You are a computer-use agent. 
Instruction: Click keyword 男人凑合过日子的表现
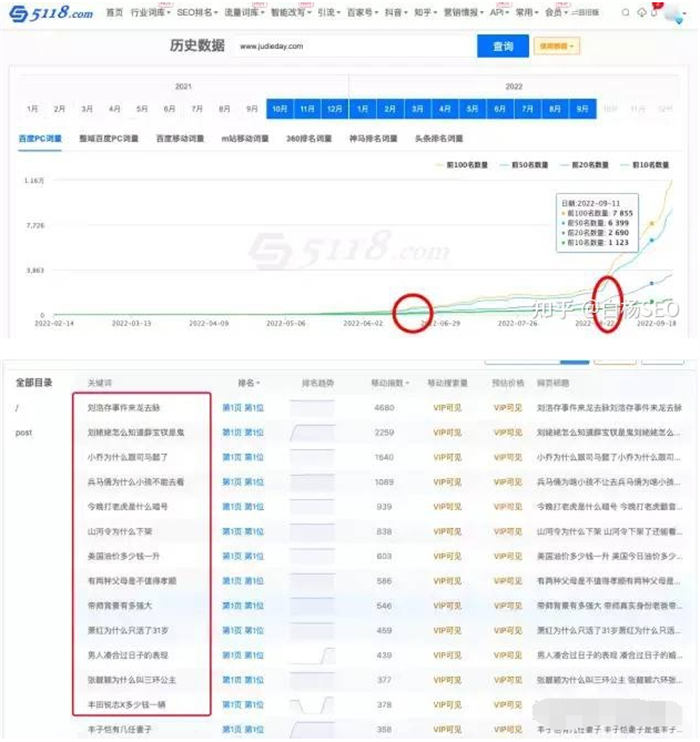tap(128, 655)
